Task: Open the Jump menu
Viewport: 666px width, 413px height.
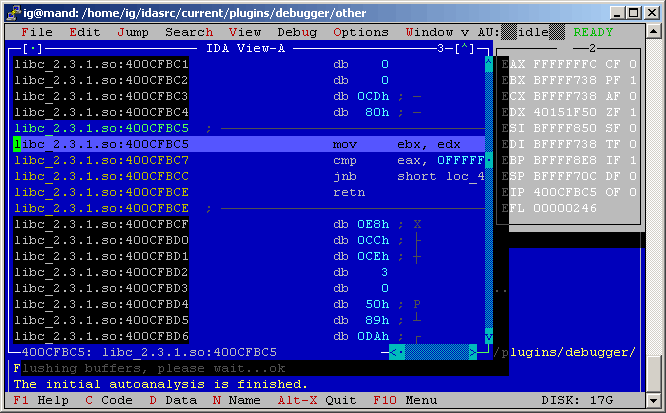Action: pyautogui.click(x=133, y=32)
